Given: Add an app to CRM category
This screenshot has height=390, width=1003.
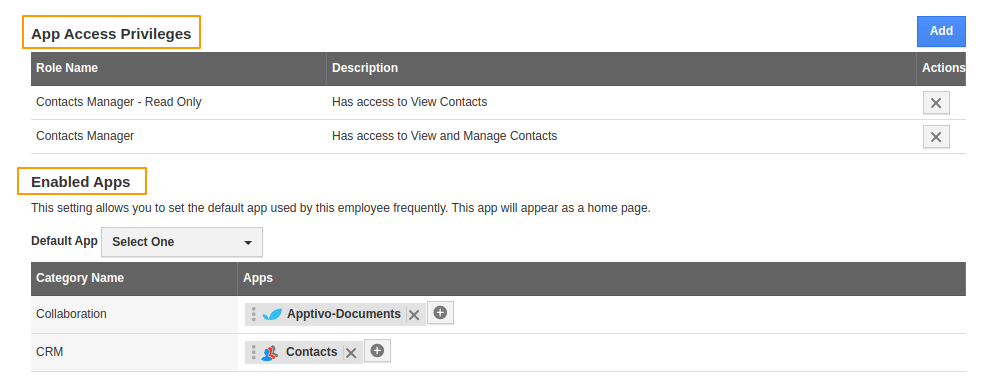Looking at the screenshot, I should pyautogui.click(x=377, y=351).
